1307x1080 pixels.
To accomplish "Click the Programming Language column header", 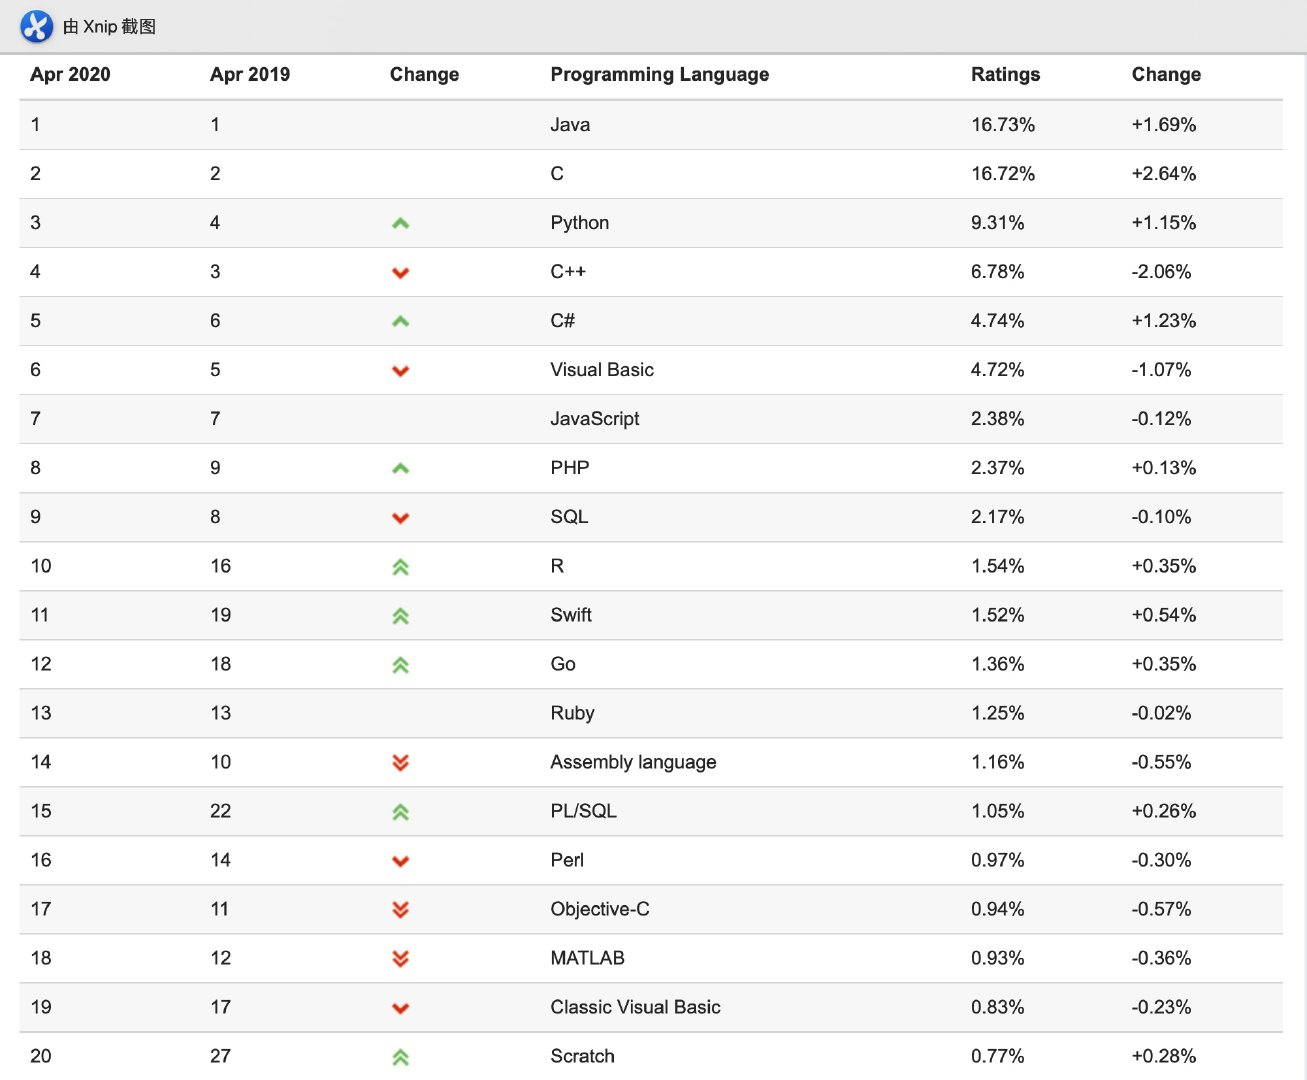I will (659, 74).
